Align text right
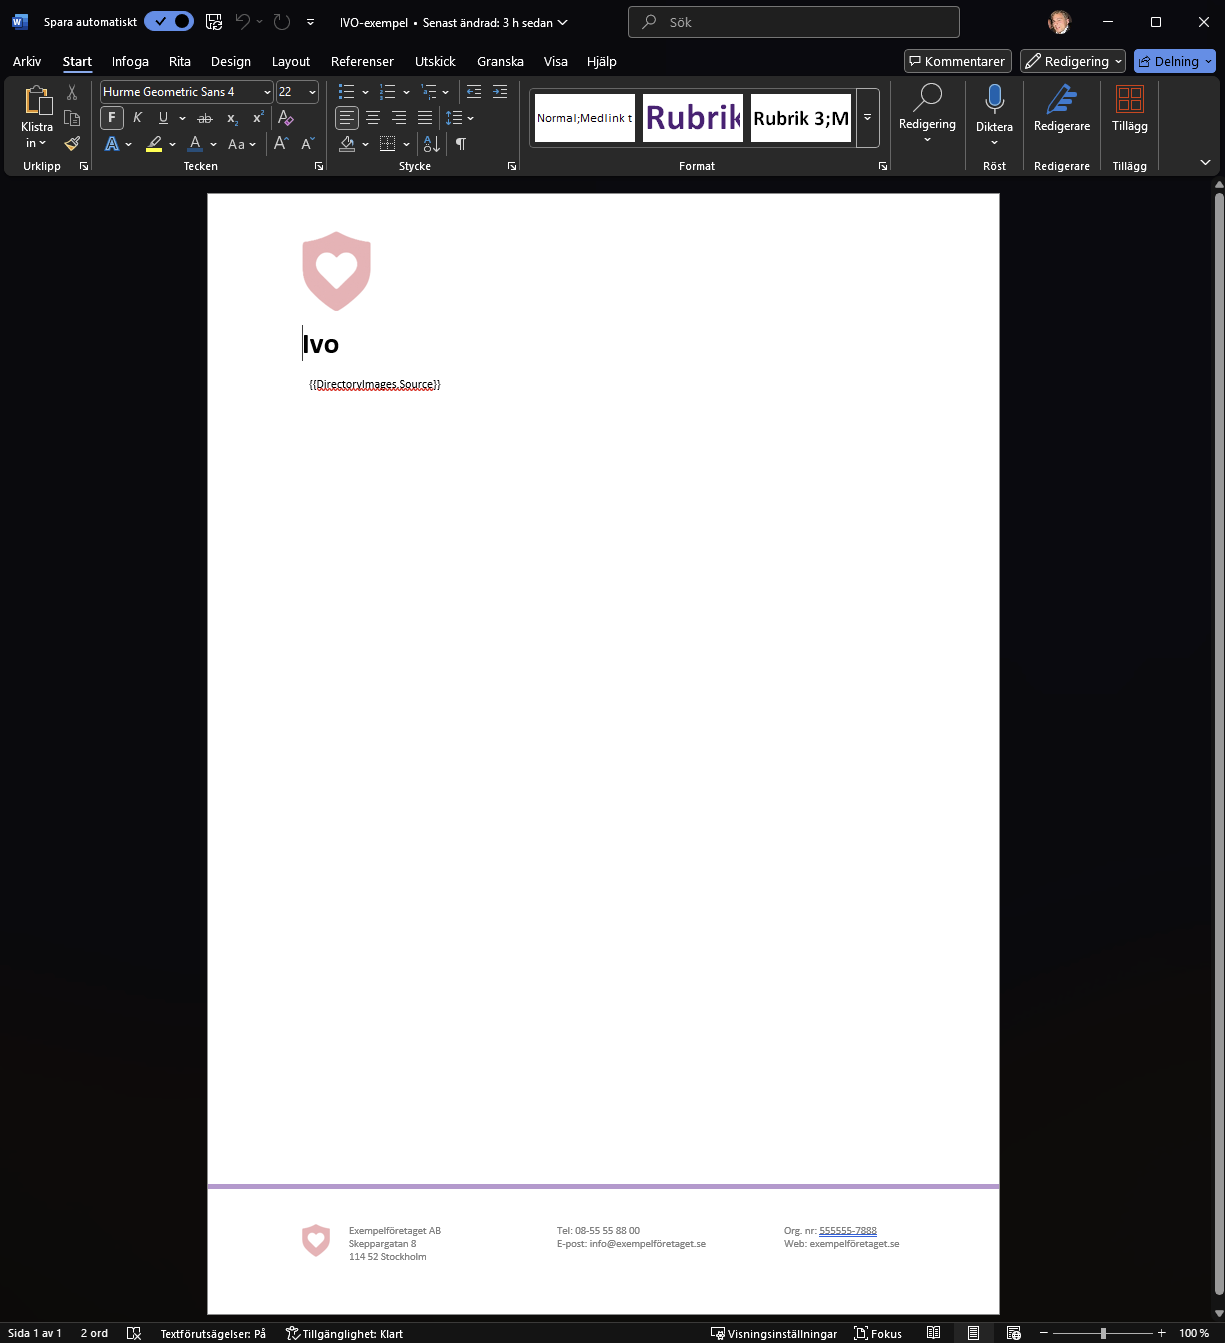 coord(399,118)
